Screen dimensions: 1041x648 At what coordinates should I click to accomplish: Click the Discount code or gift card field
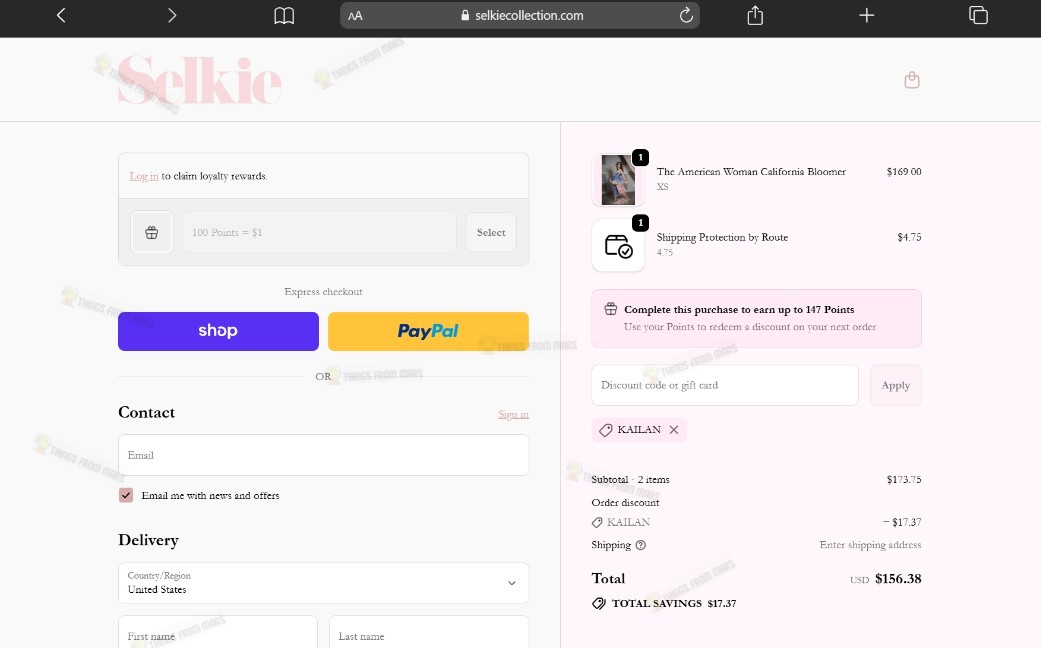pos(725,385)
